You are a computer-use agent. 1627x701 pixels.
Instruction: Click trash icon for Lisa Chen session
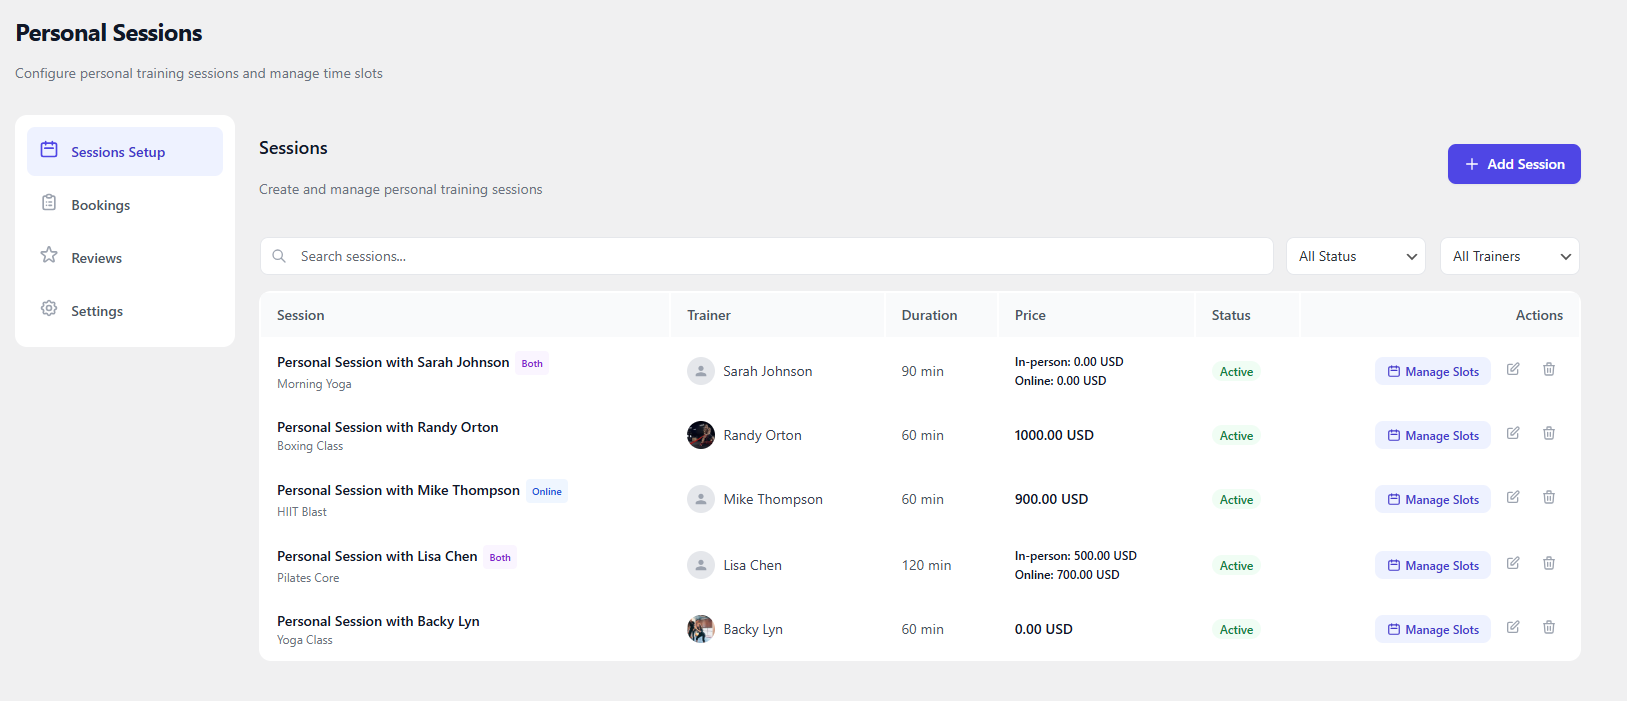pos(1548,563)
